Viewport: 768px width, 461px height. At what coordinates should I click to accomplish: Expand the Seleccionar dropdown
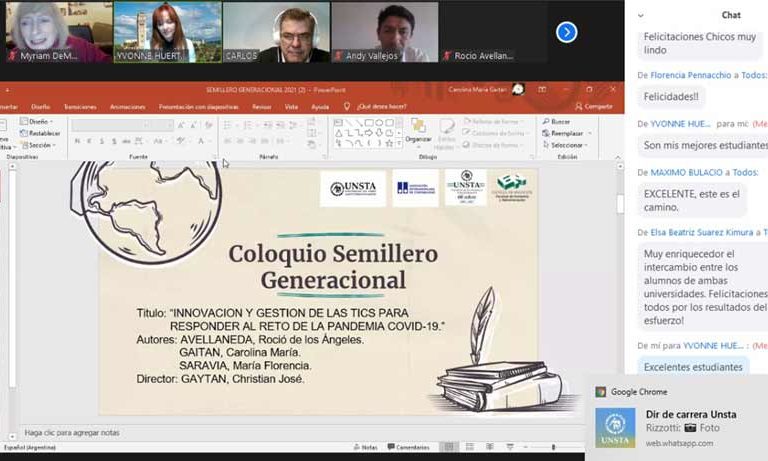pyautogui.click(x=566, y=145)
